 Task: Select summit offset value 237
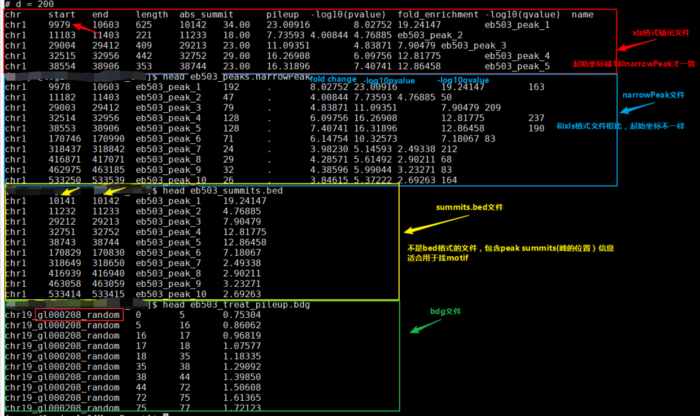pyautogui.click(x=536, y=118)
